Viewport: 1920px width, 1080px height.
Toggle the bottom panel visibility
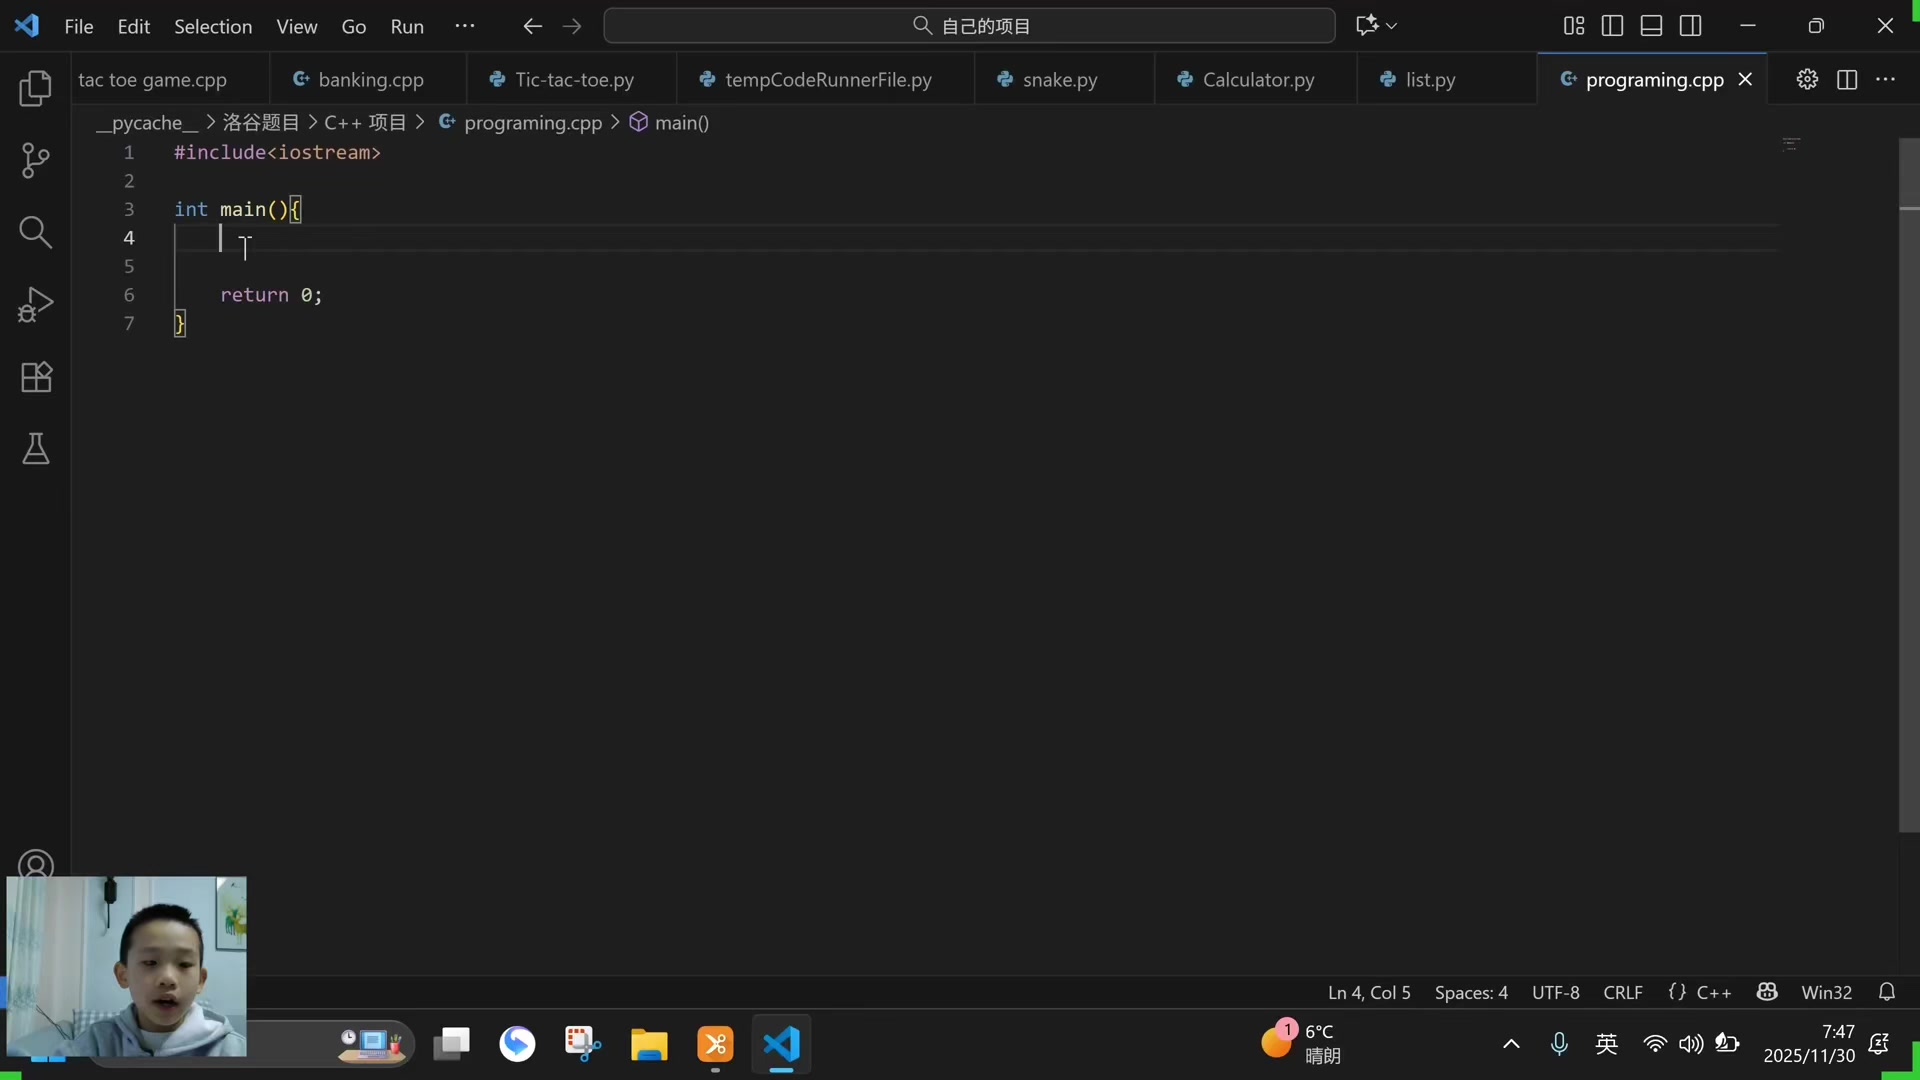point(1651,26)
